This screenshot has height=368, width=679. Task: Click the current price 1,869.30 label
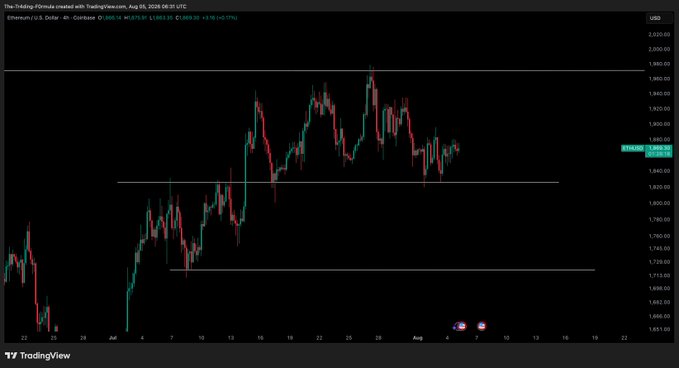coord(659,148)
